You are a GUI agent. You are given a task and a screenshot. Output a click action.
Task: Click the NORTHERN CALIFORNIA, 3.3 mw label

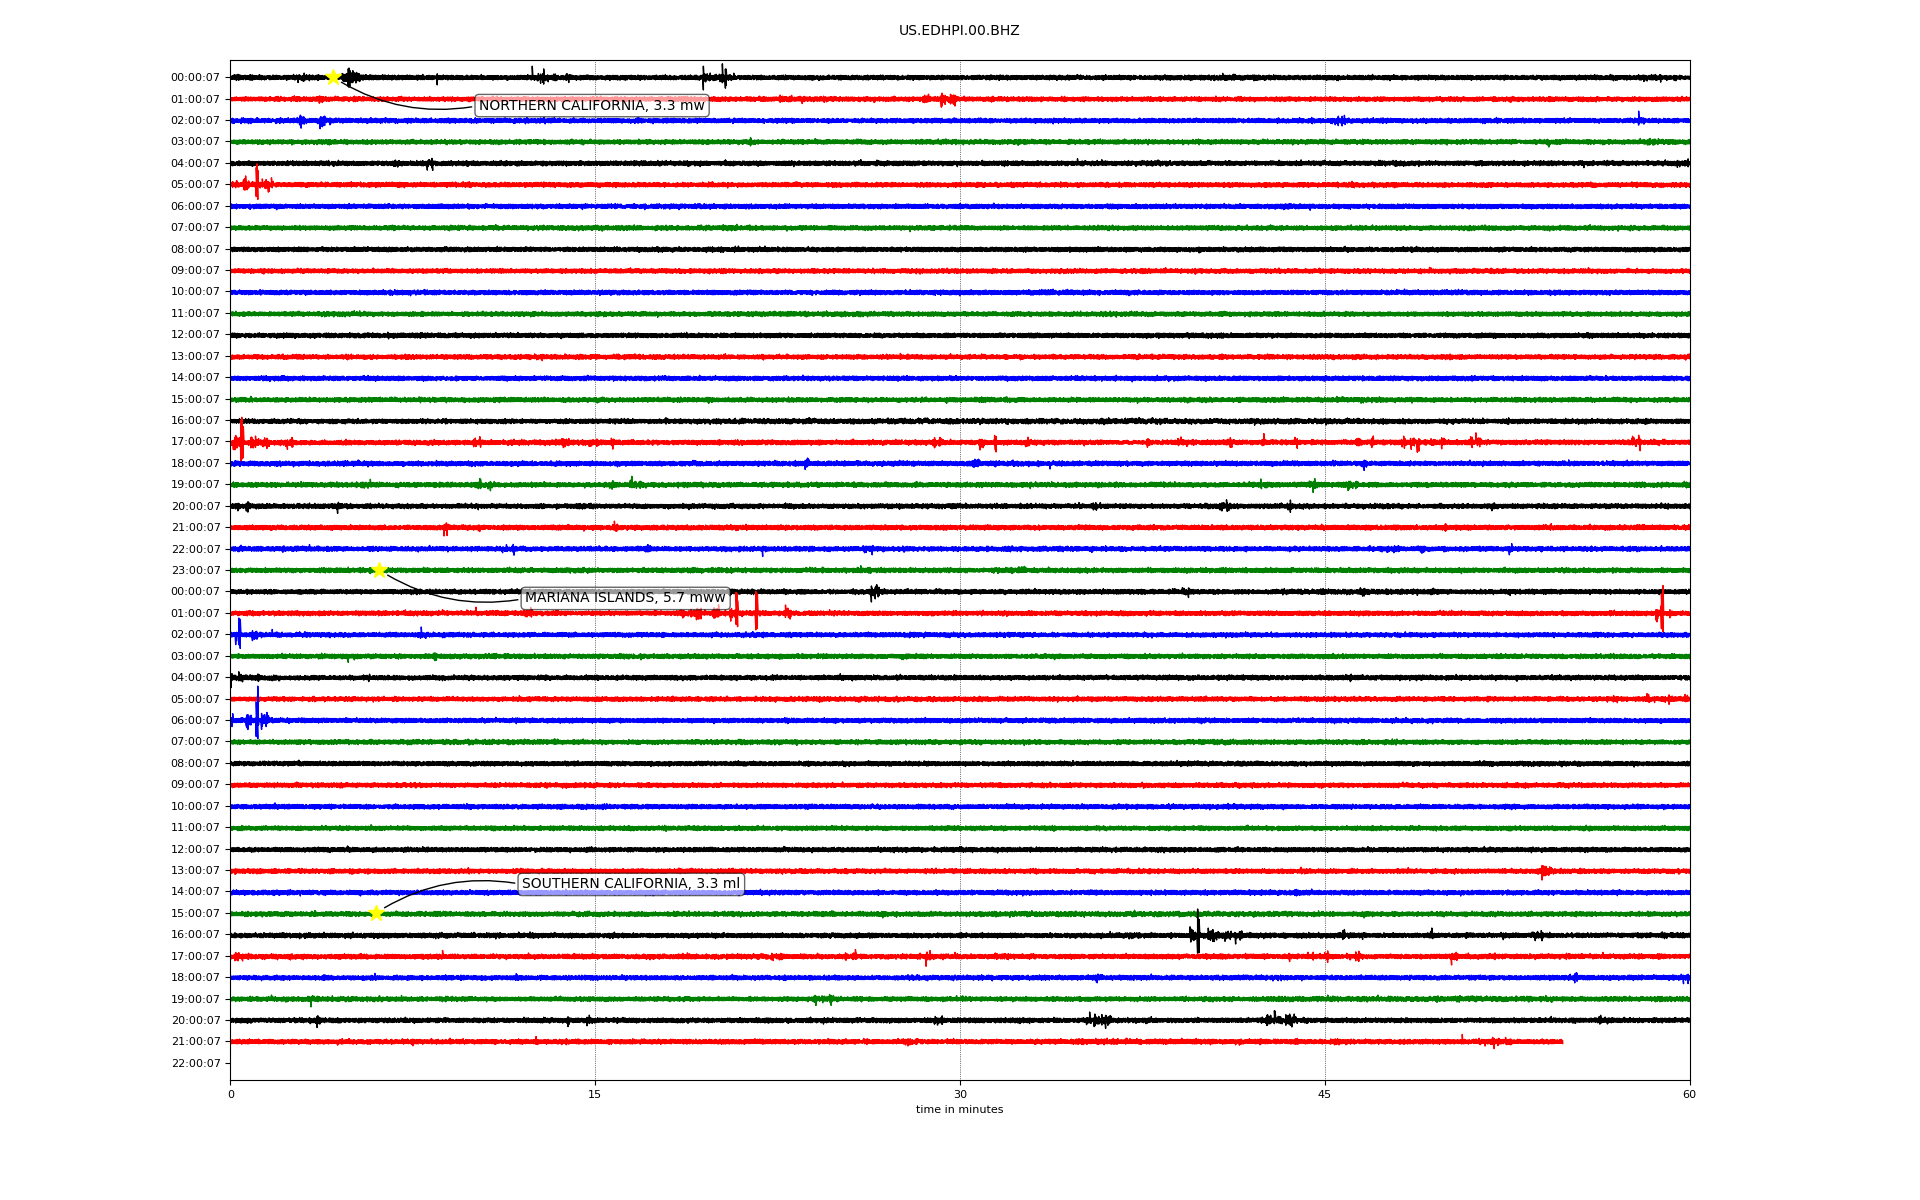pos(591,106)
